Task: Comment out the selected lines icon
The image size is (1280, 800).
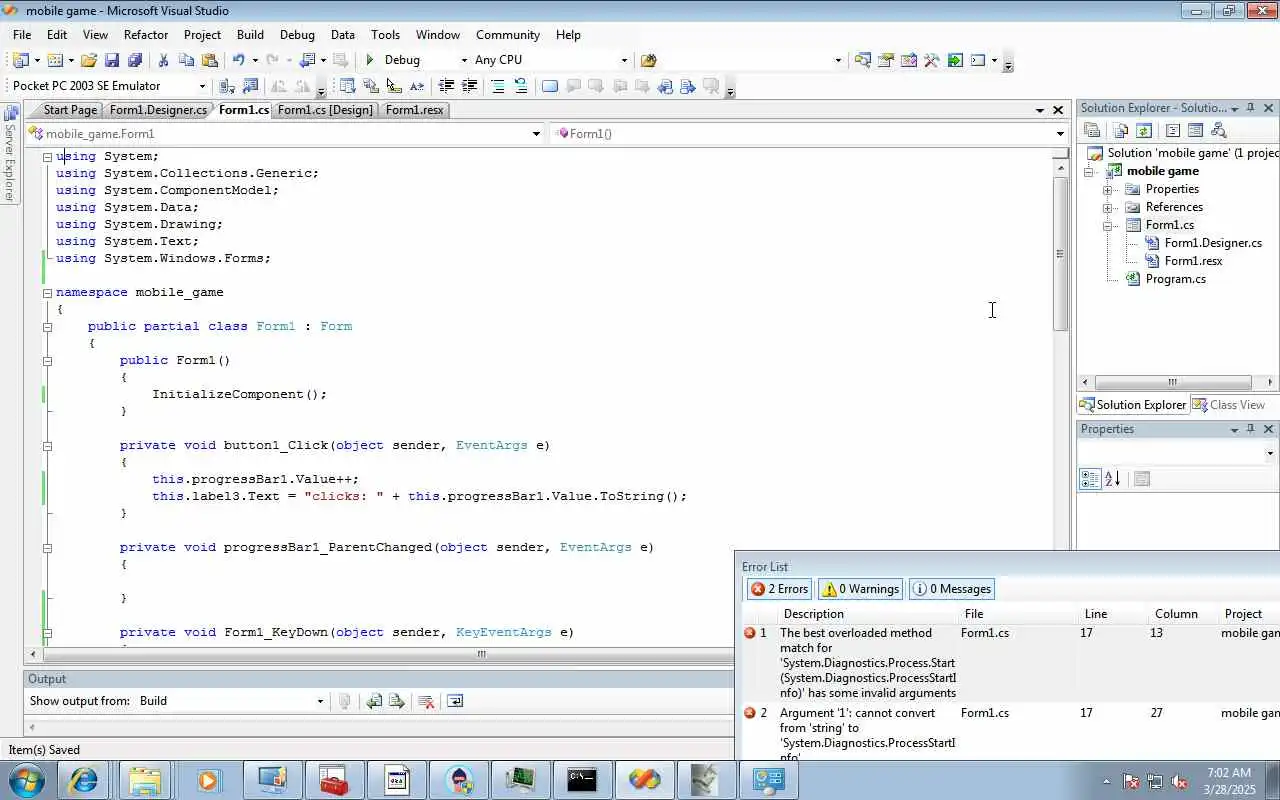Action: (x=497, y=86)
